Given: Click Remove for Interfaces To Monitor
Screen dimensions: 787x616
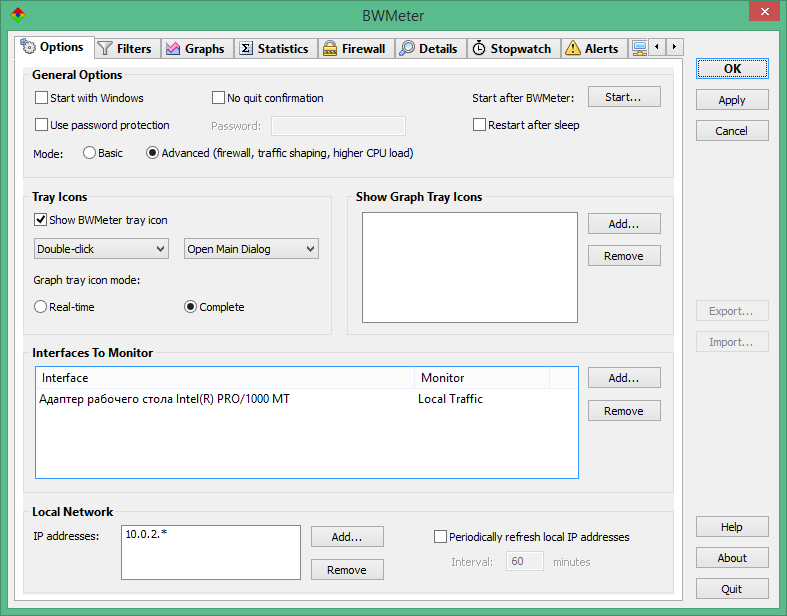Looking at the screenshot, I should pyautogui.click(x=624, y=411).
